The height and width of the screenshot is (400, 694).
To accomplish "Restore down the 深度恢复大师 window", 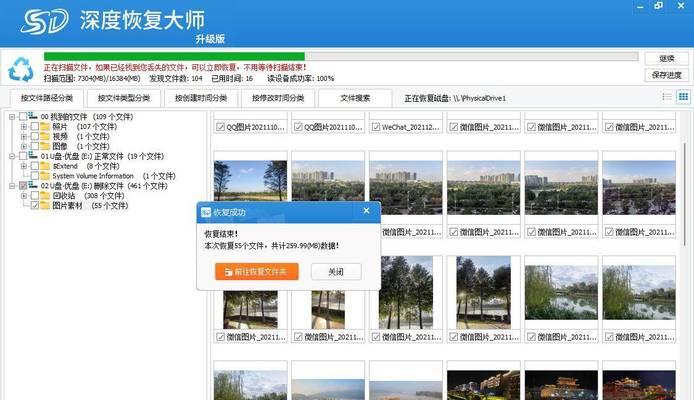I will pos(659,6).
